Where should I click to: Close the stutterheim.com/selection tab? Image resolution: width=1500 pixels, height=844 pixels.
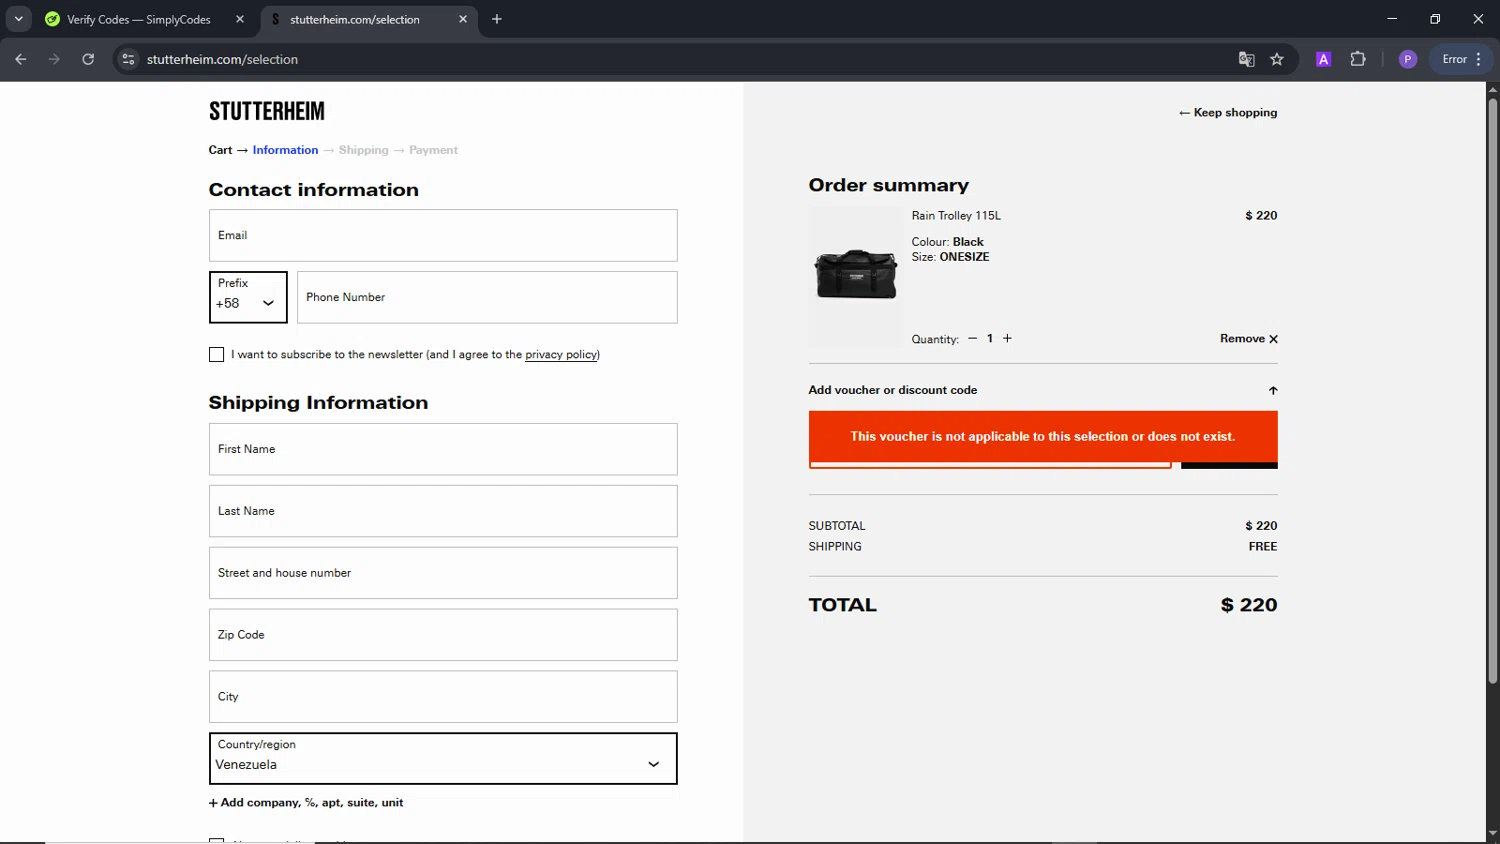pos(463,19)
